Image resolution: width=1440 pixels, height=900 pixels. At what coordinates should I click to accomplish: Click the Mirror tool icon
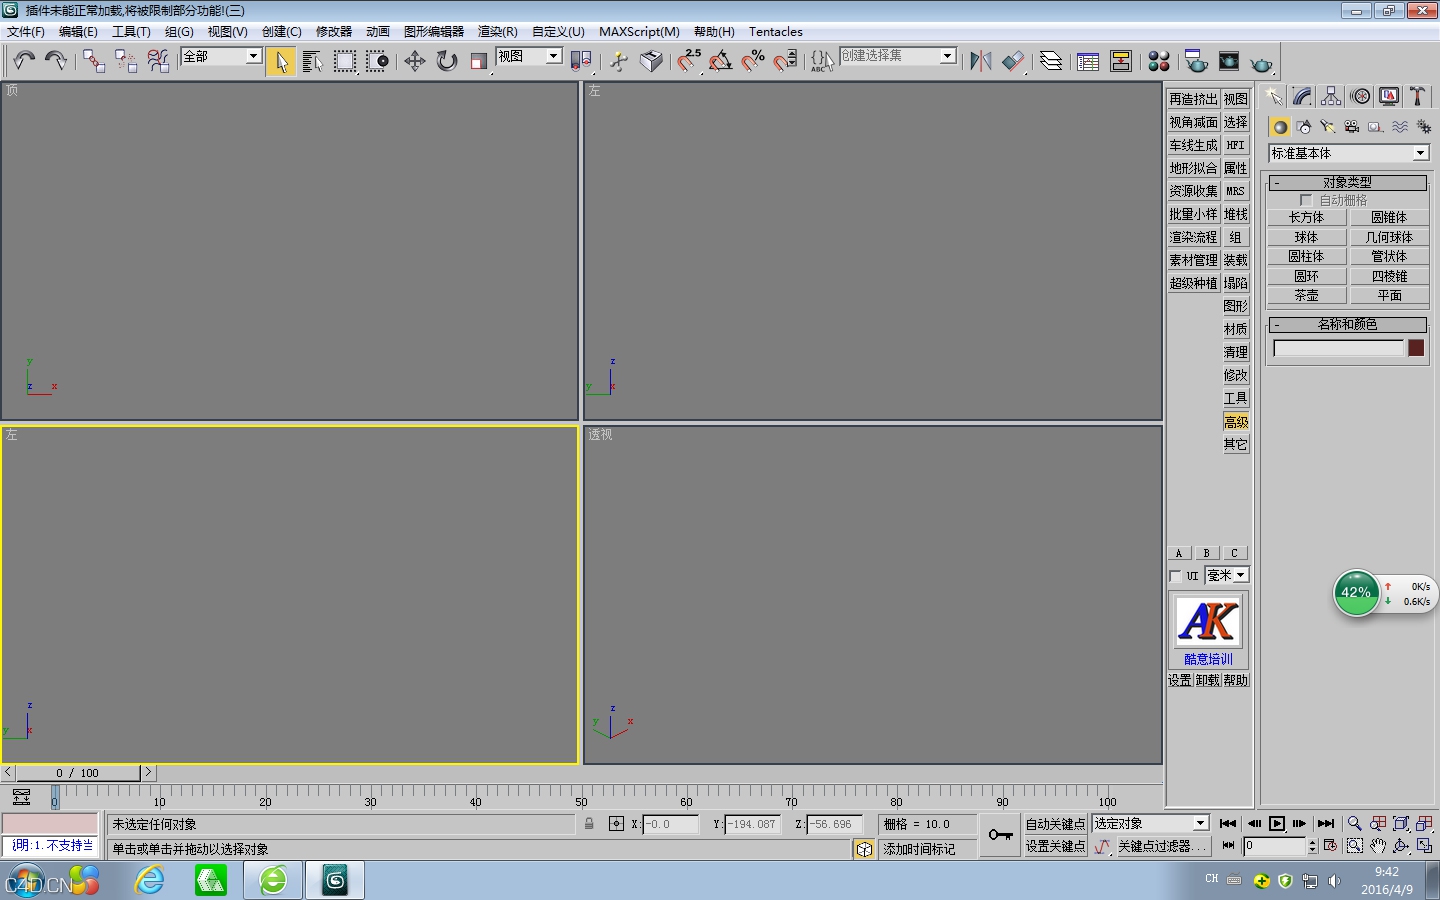coord(980,61)
